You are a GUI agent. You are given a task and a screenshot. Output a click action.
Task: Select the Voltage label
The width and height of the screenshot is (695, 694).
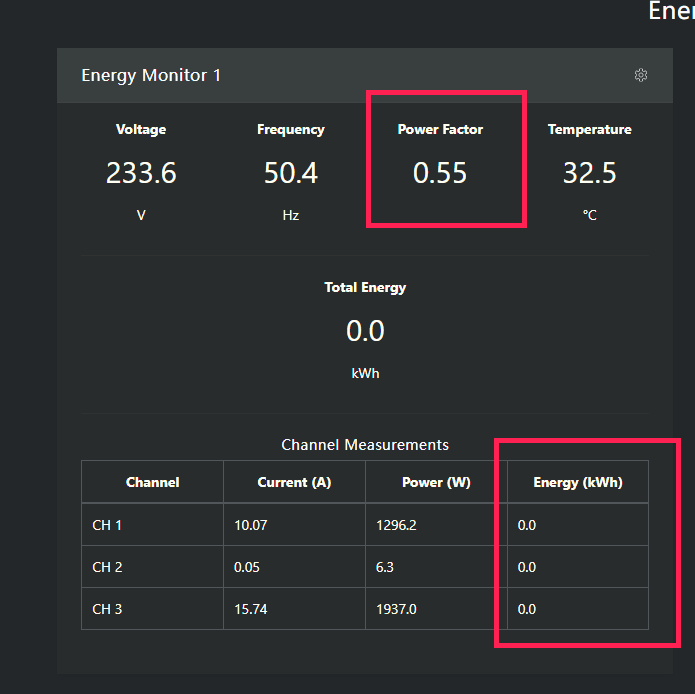[x=141, y=129]
